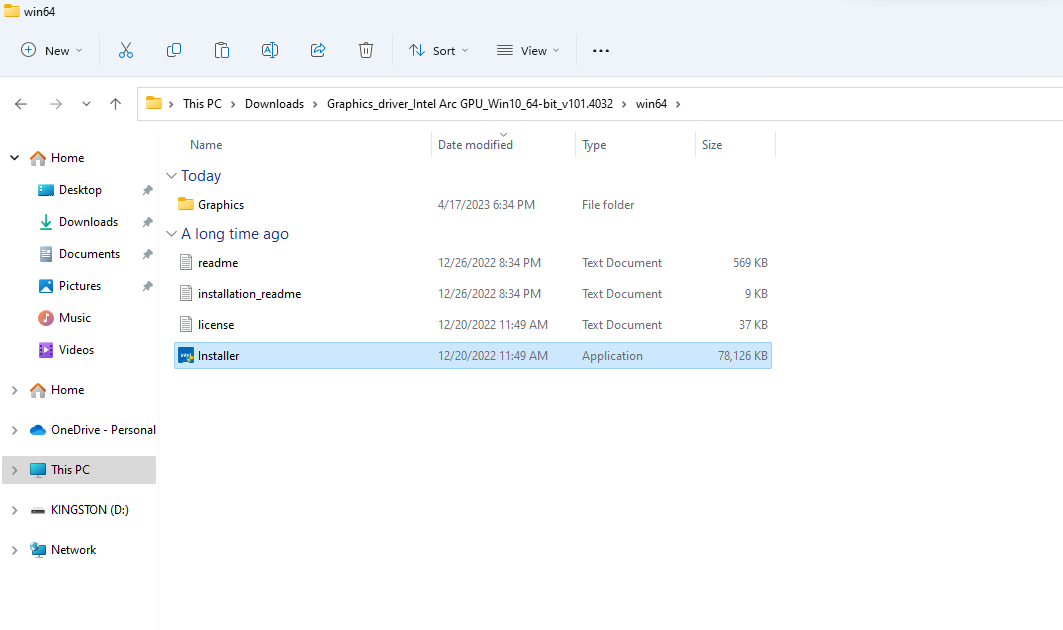1063x630 pixels.
Task: Click the Cut scissors icon
Action: click(125, 50)
